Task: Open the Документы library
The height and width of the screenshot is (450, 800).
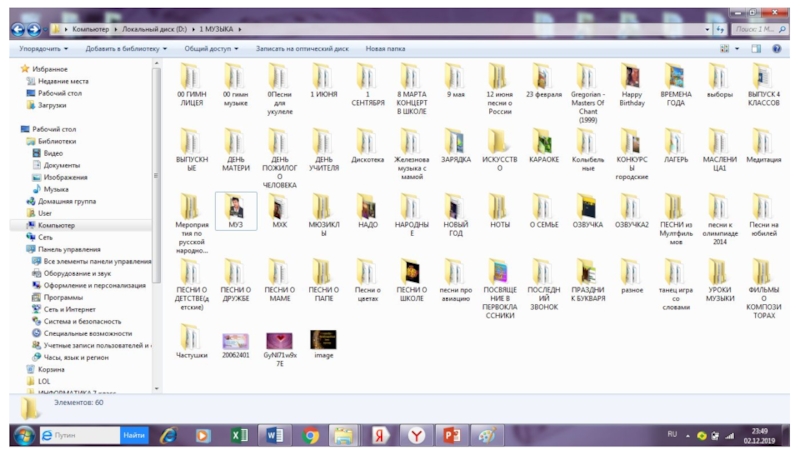Action: point(57,165)
